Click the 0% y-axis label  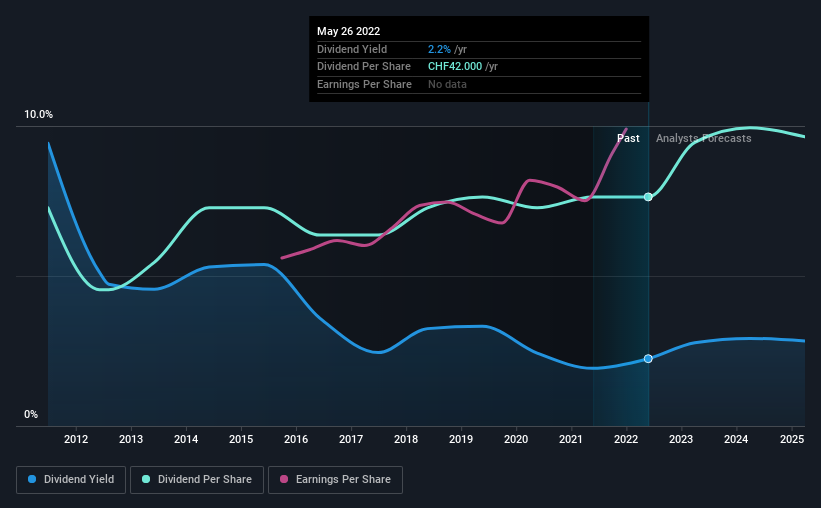pos(31,414)
